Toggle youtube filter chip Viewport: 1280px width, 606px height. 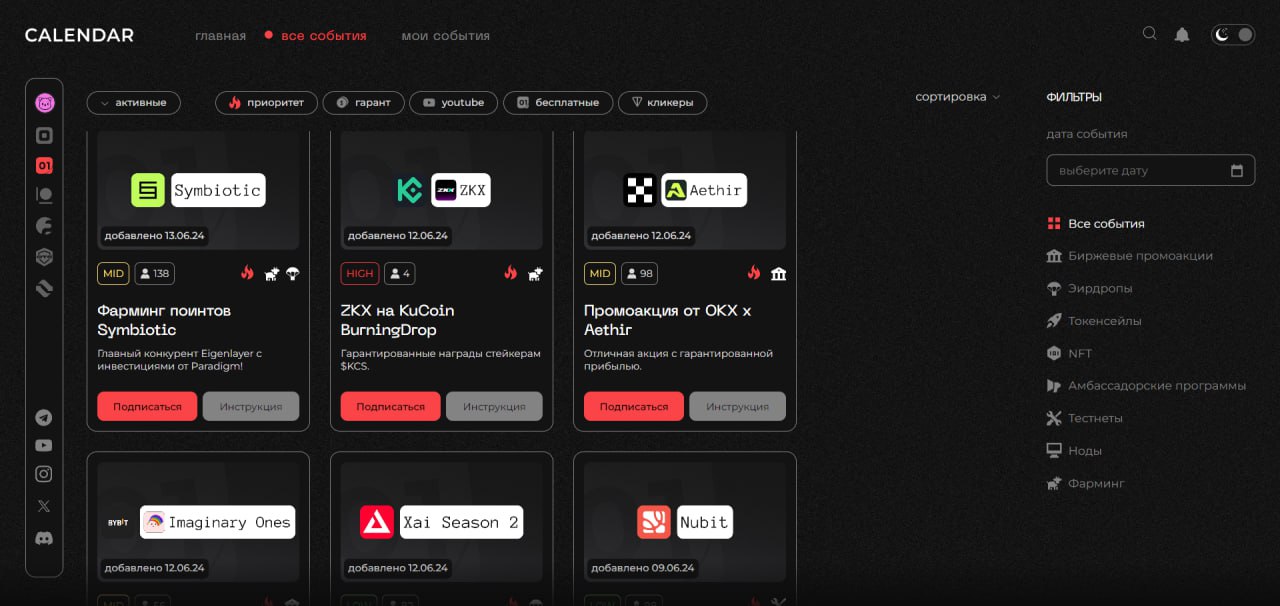tap(453, 103)
